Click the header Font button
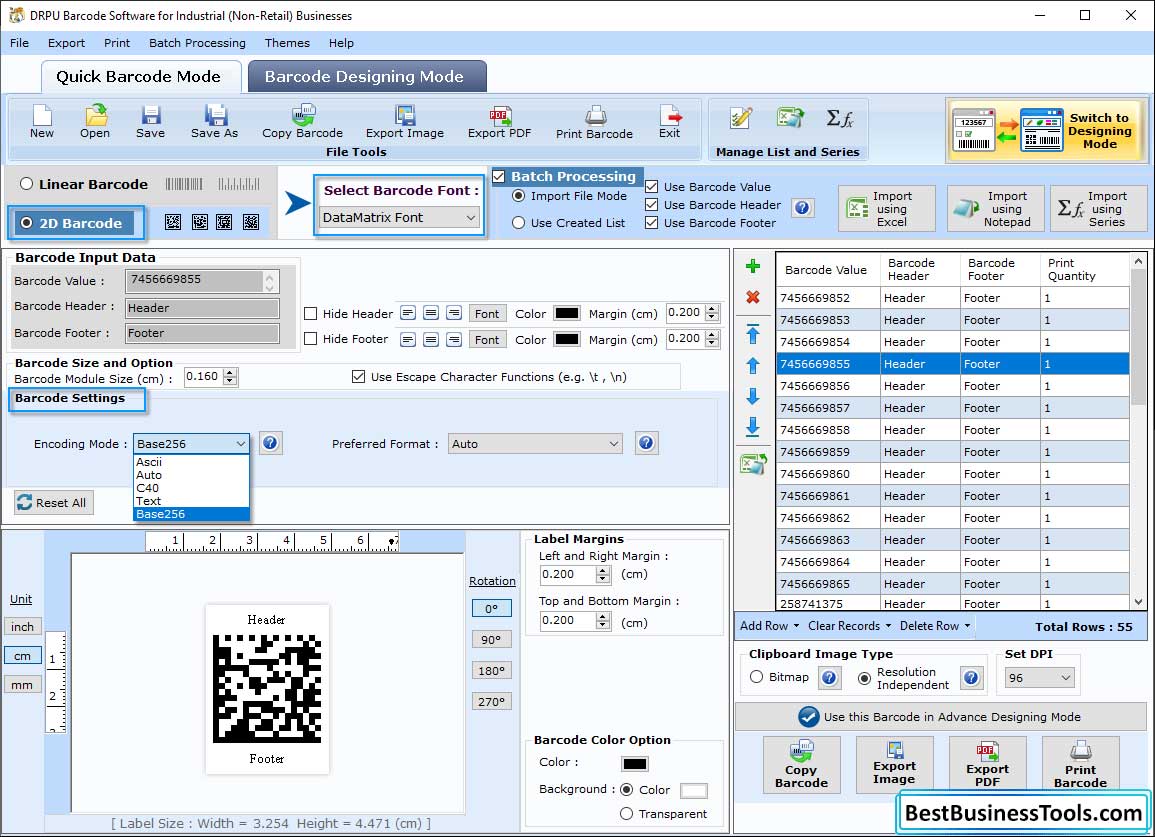This screenshot has height=837, width=1155. click(487, 314)
